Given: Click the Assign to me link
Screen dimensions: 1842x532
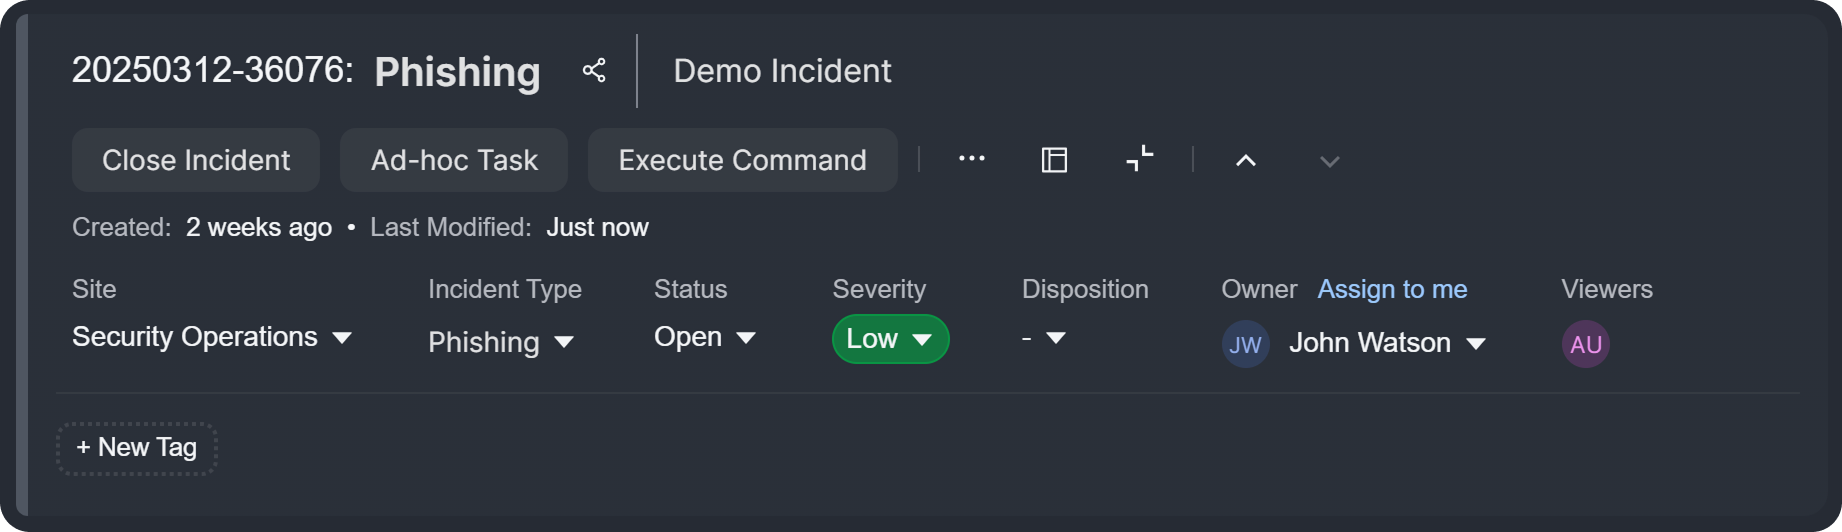Looking at the screenshot, I should coord(1392,289).
